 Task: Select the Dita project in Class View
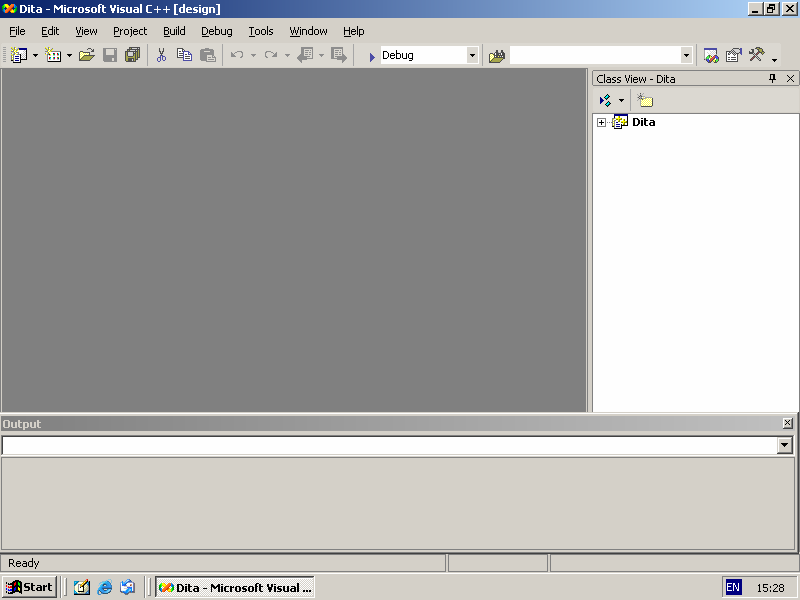click(x=643, y=122)
